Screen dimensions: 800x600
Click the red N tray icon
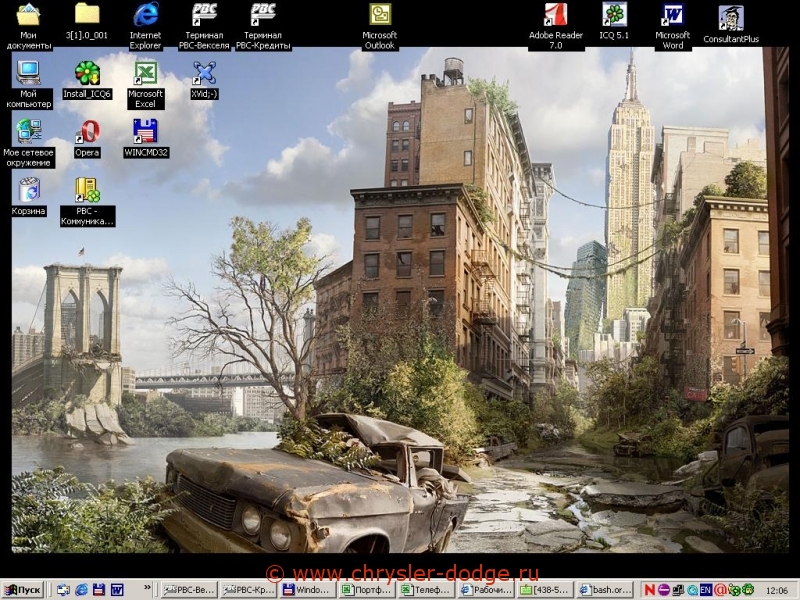coord(649,590)
